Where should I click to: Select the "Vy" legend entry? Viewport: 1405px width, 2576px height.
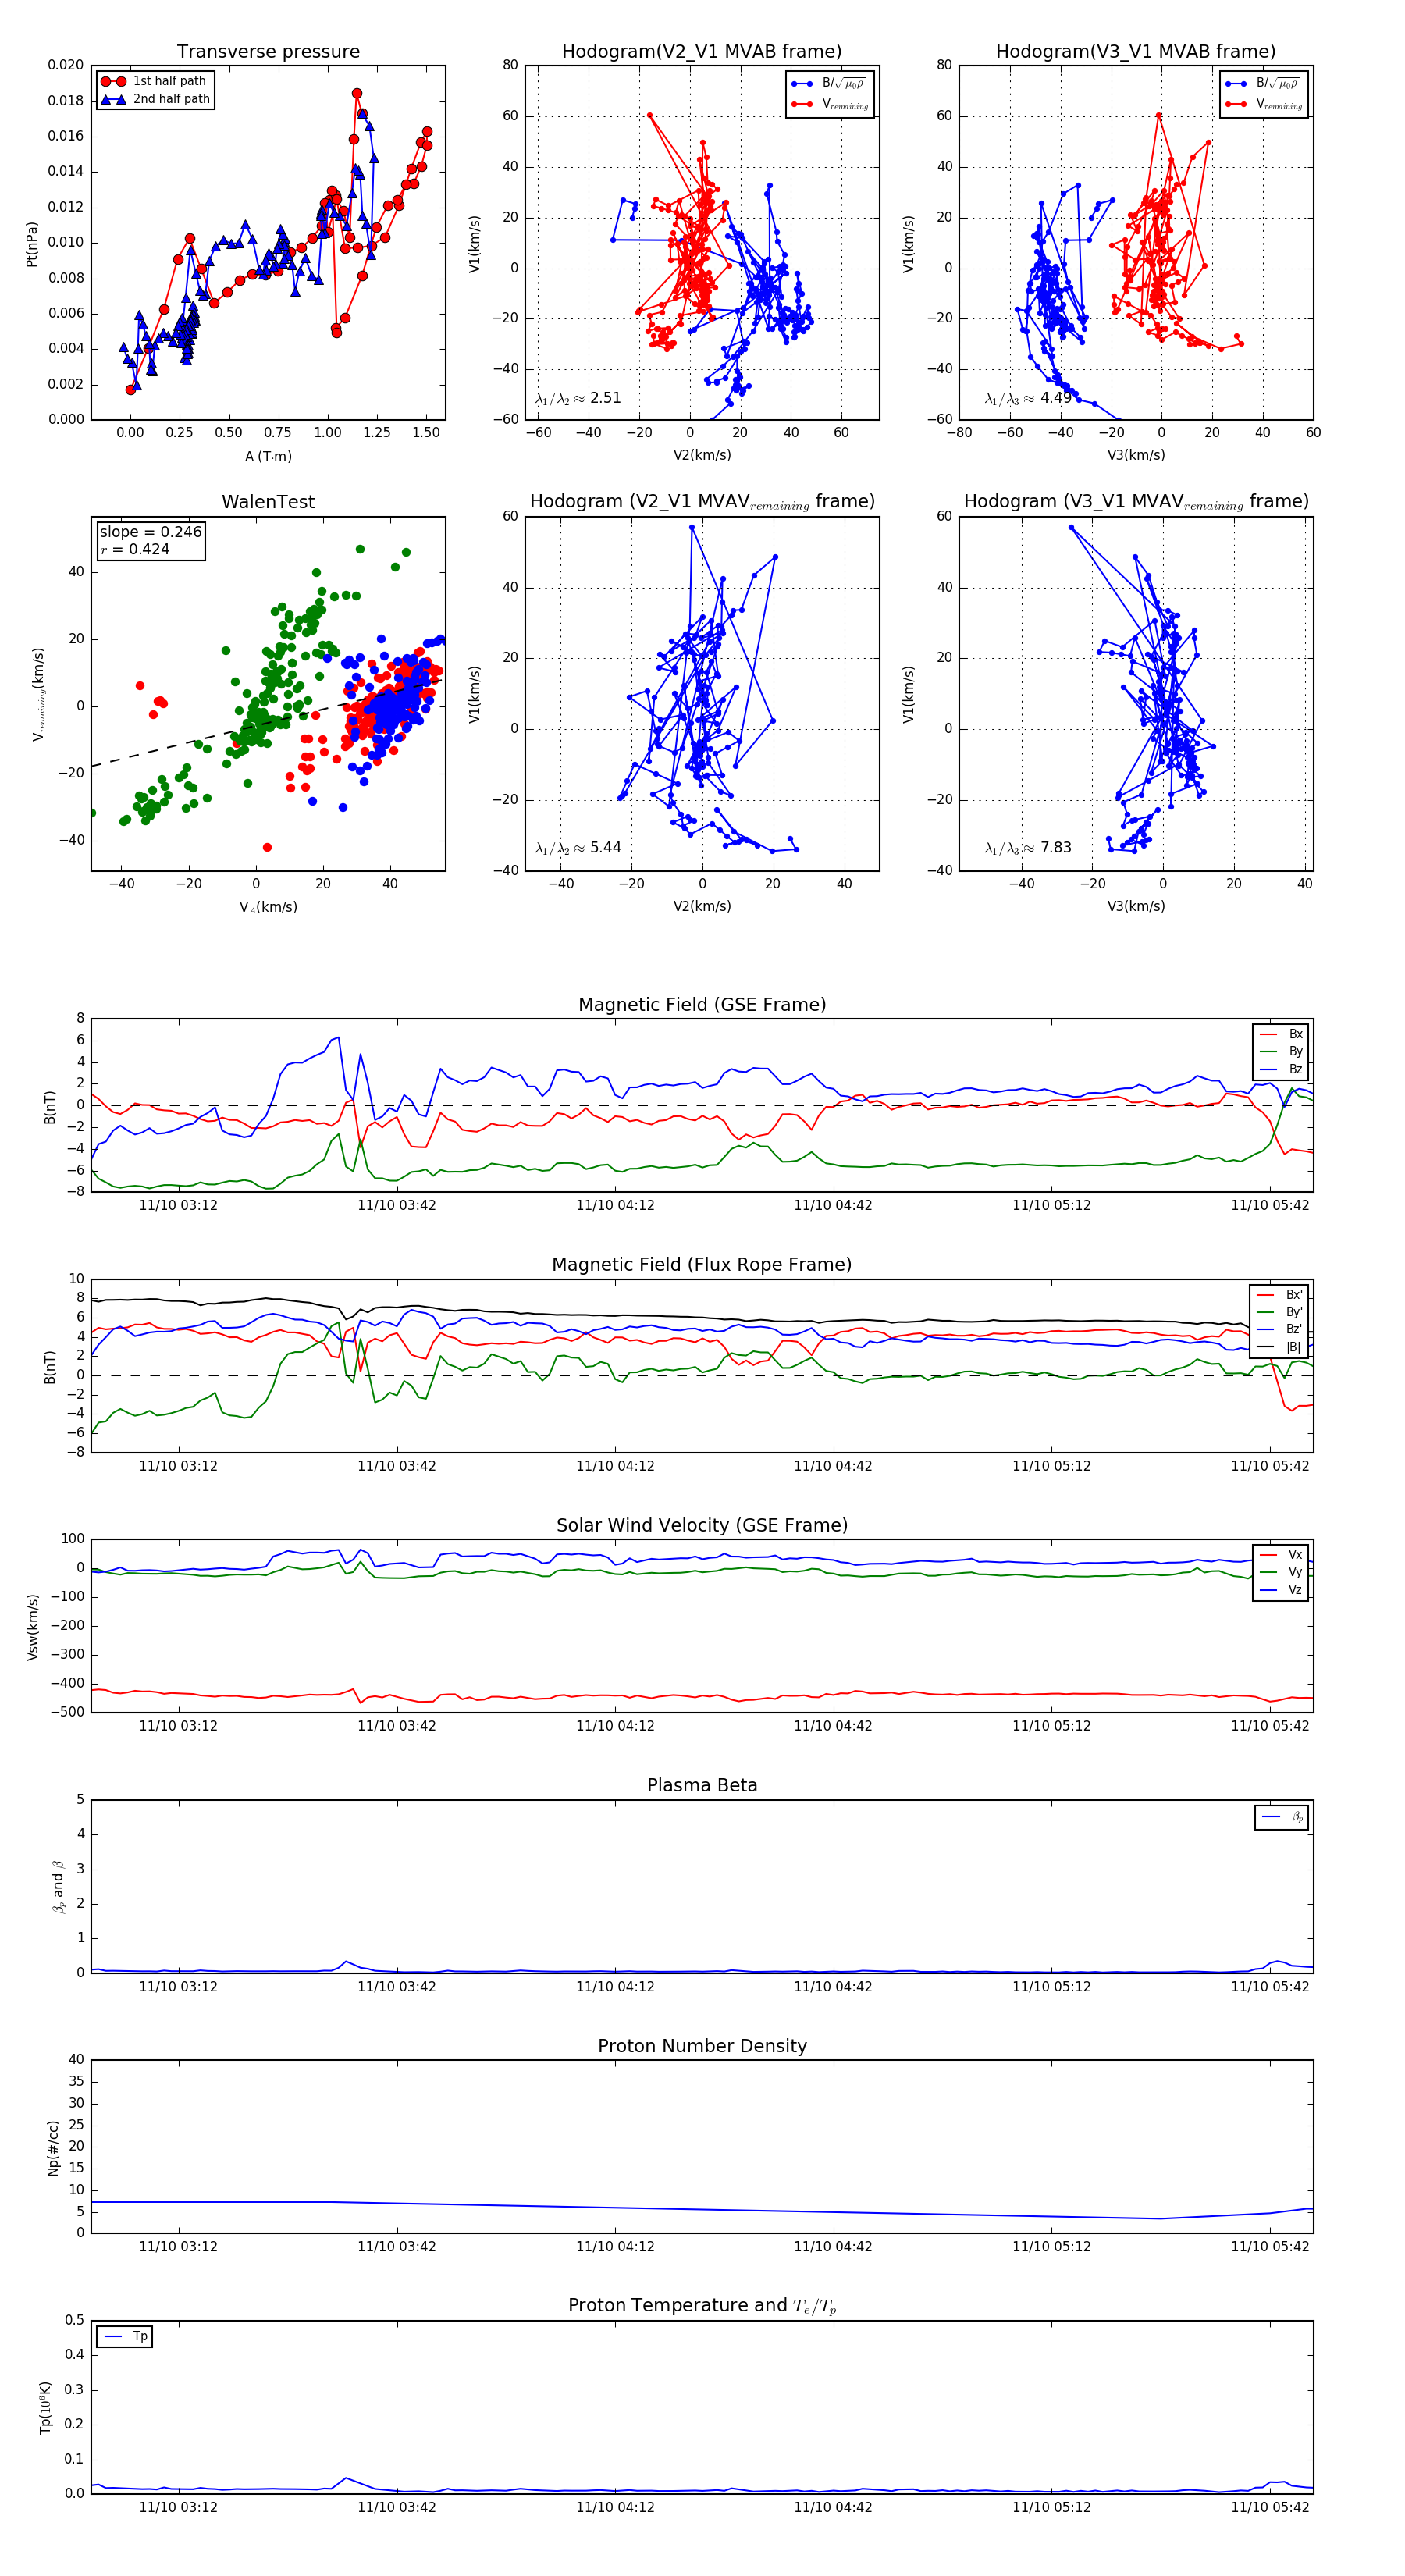[1282, 1572]
